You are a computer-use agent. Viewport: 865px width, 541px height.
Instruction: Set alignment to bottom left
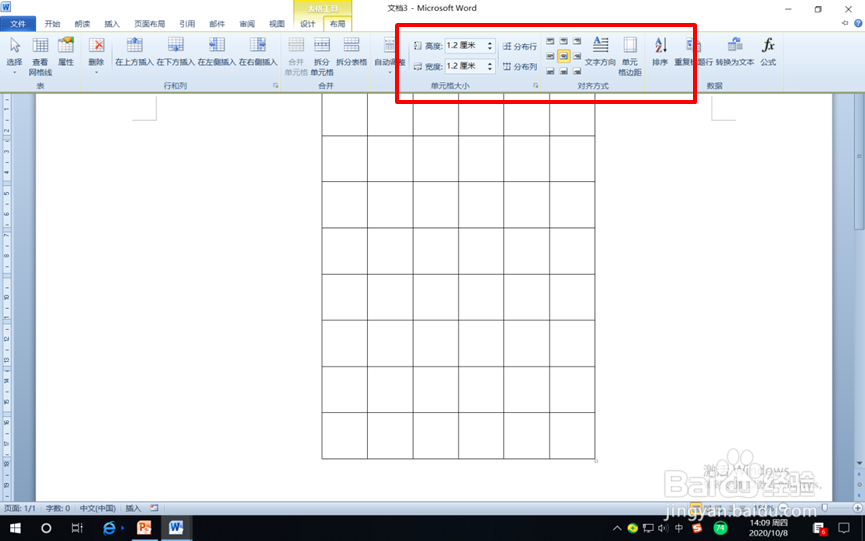pos(550,71)
